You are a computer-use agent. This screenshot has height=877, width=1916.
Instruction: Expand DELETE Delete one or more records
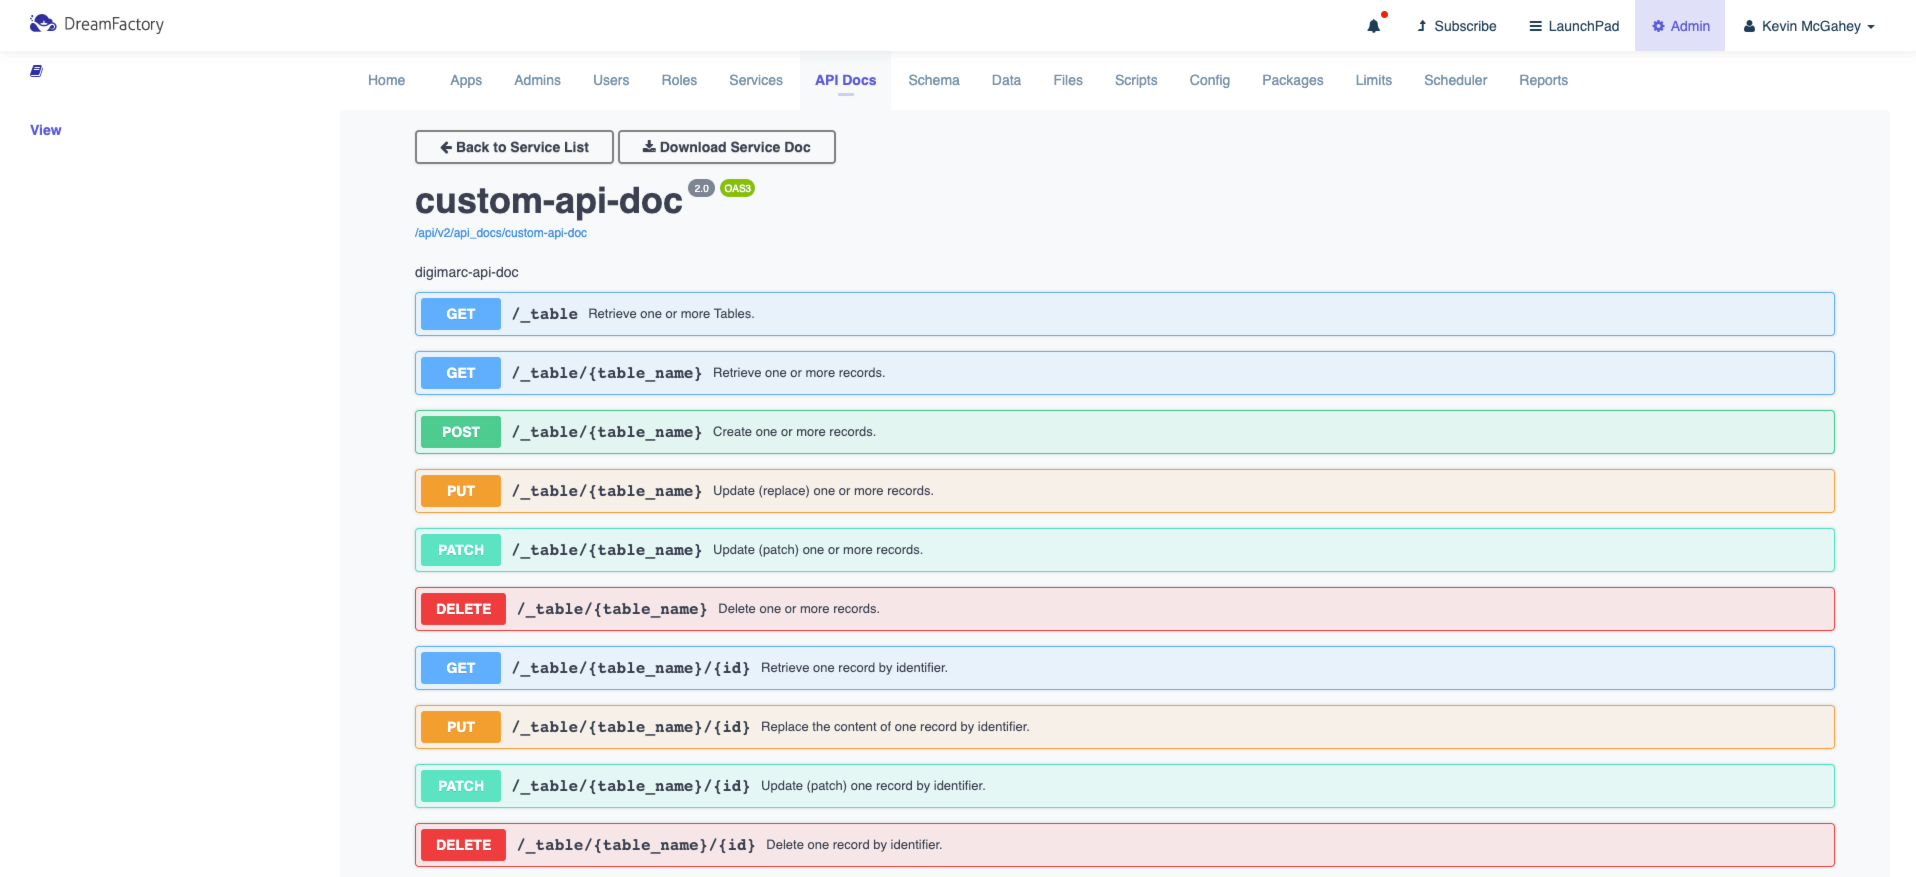coord(1124,609)
